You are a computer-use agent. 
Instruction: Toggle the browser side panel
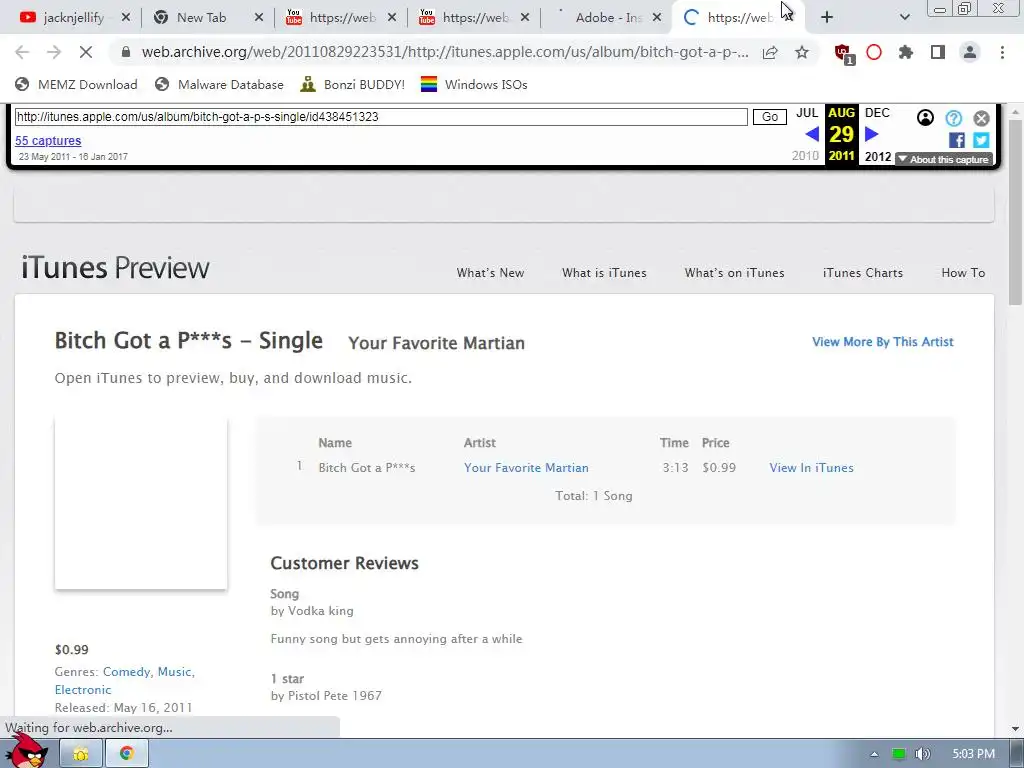pos(938,52)
